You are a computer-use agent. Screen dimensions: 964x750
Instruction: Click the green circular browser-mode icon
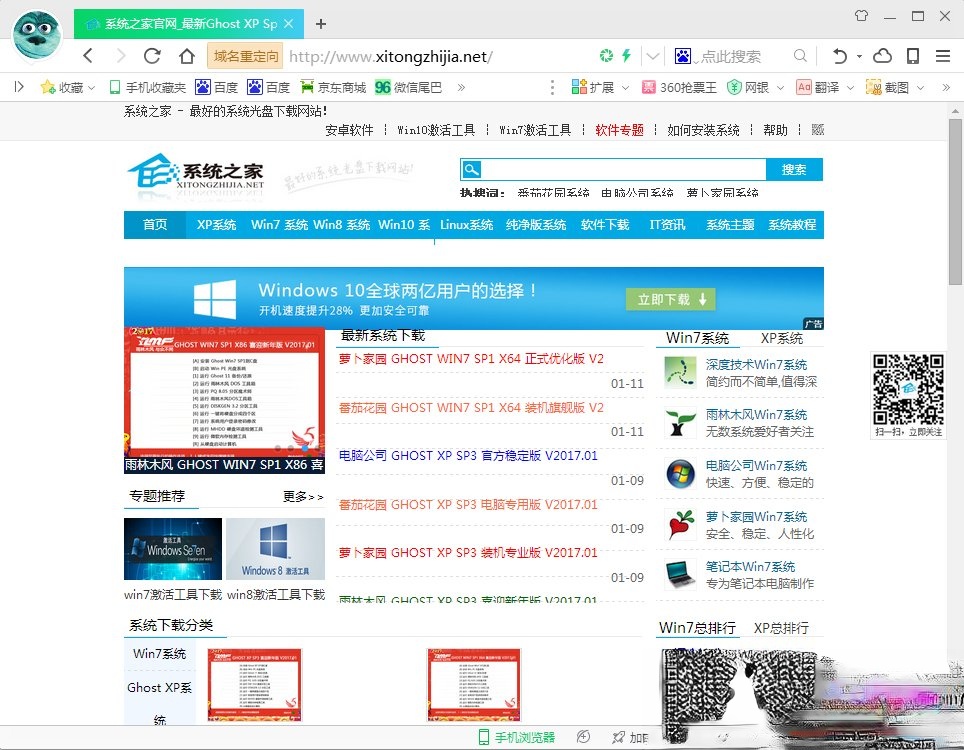point(606,56)
